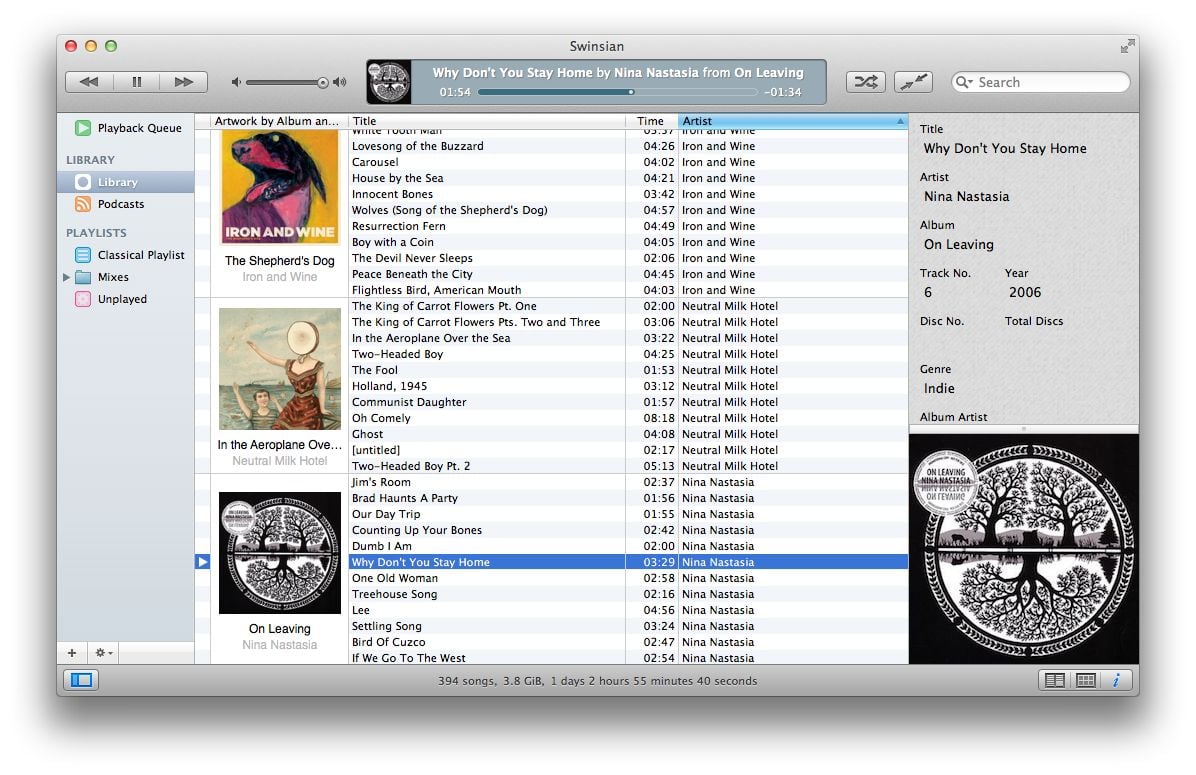The width and height of the screenshot is (1196, 775).
Task: Switch to the list view layout toggle
Action: 1054,680
